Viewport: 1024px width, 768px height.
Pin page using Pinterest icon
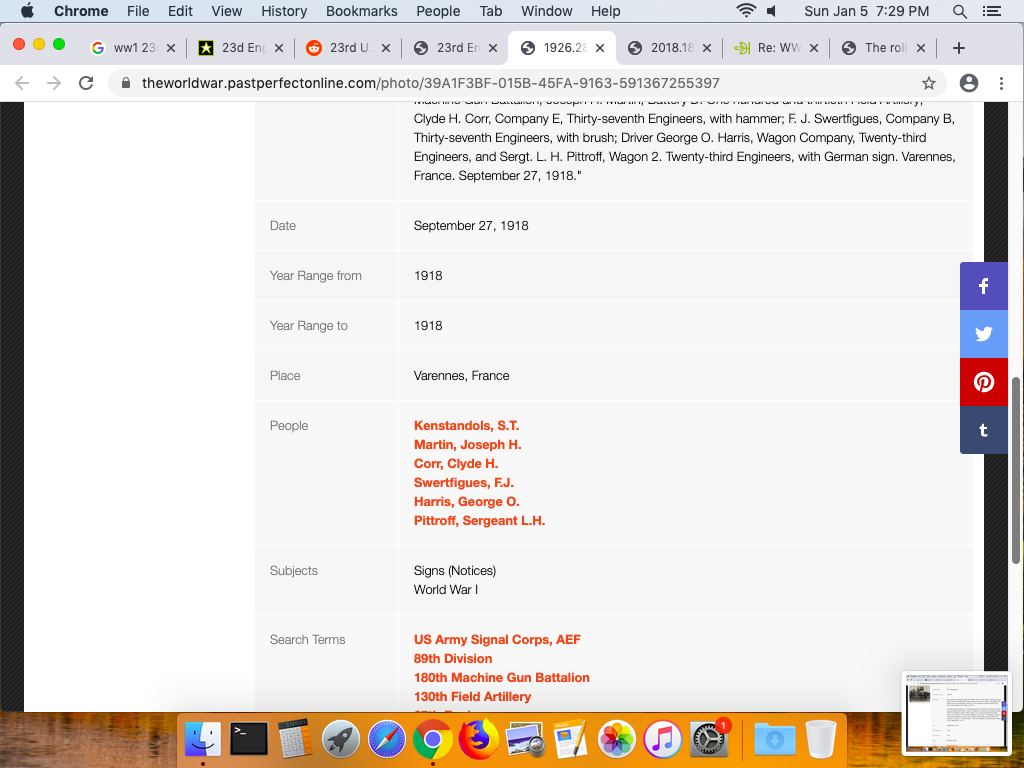(x=984, y=382)
